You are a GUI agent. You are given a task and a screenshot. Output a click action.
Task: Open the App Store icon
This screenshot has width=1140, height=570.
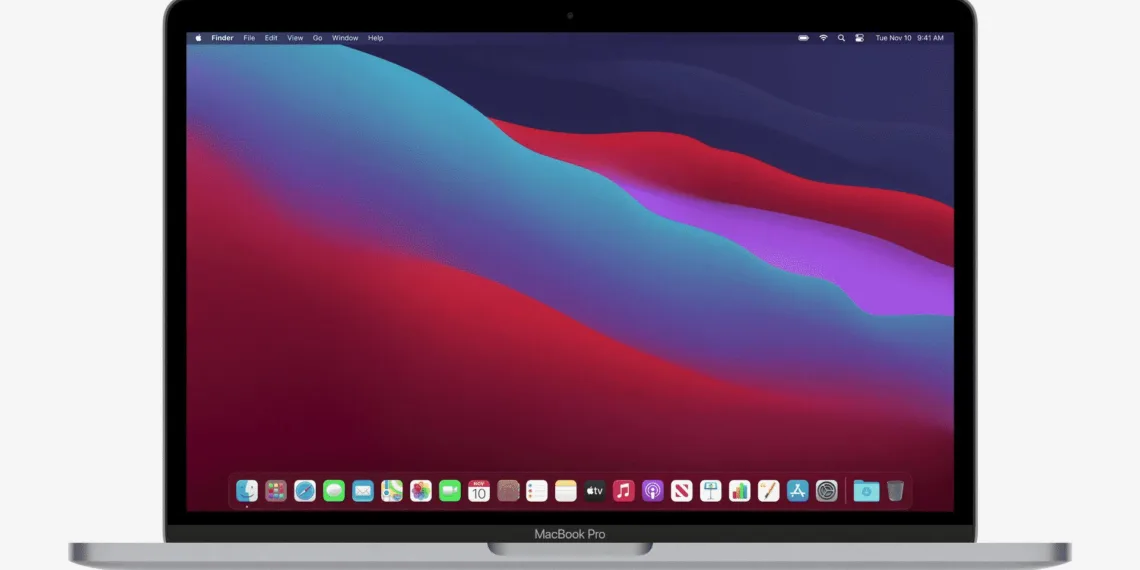coord(798,491)
